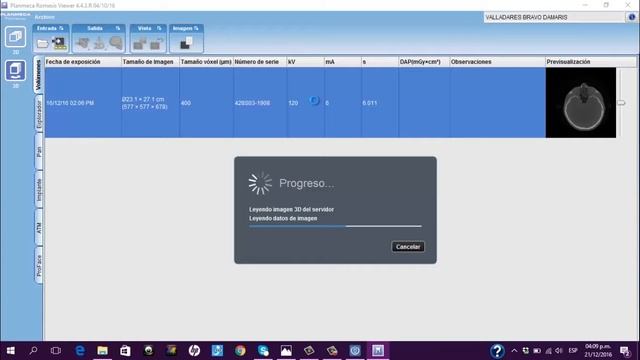Show hidden system tray icons chevron
The height and width of the screenshot is (360, 640).
coord(514,351)
